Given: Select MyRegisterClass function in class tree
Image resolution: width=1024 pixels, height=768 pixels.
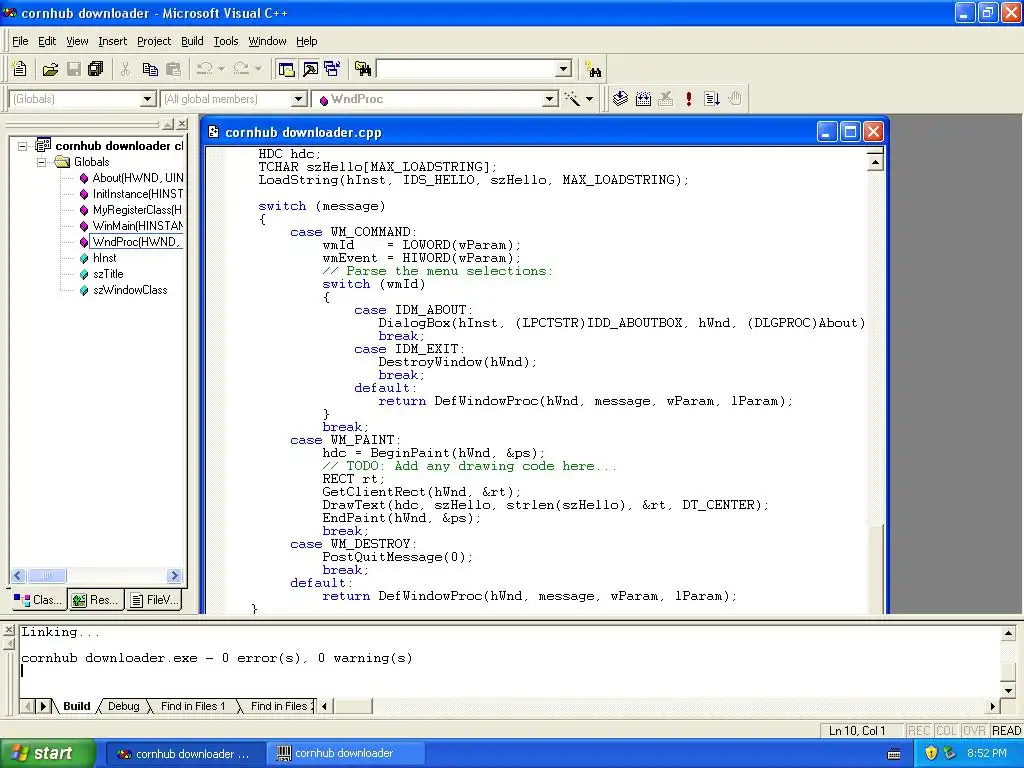Looking at the screenshot, I should [137, 210].
